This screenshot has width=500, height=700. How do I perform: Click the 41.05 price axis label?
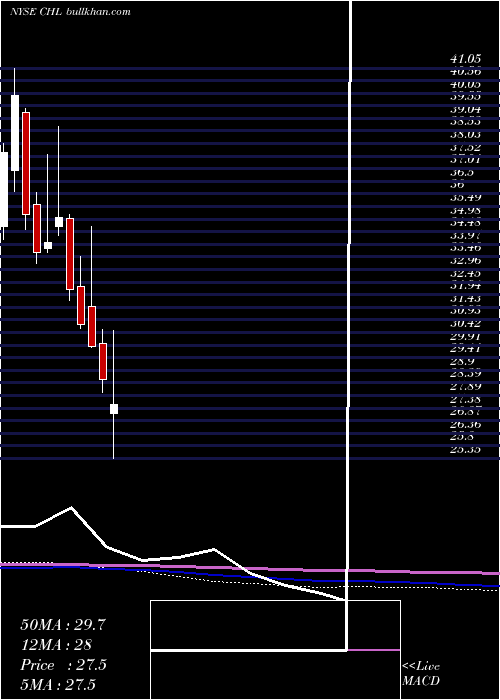coord(465,58)
